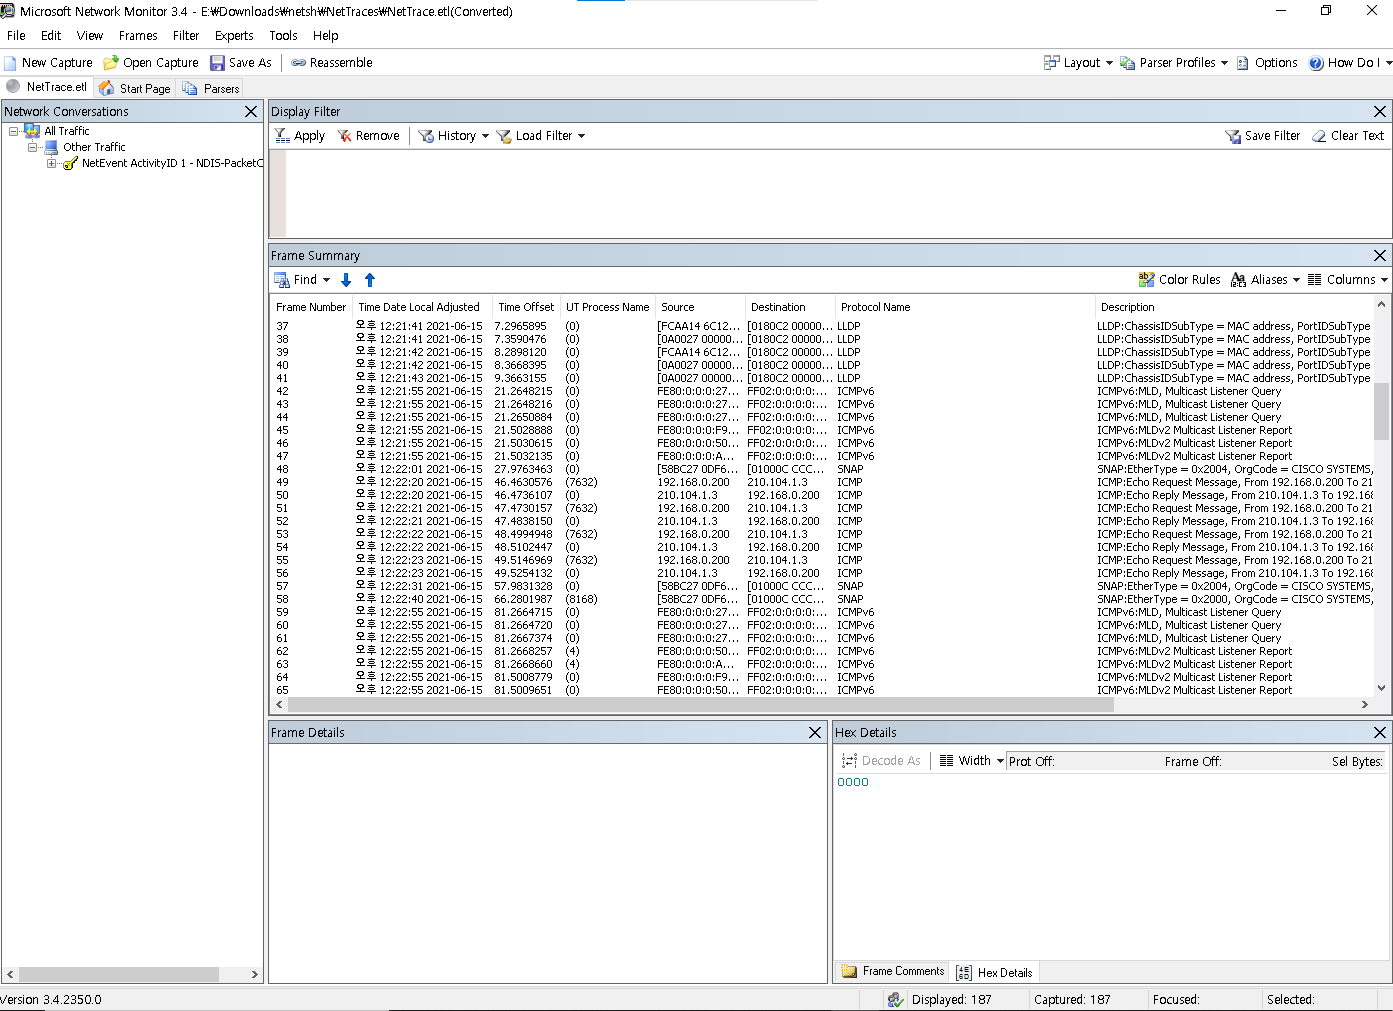Close the Frame Details pane
The height and width of the screenshot is (1011, 1393).
[815, 732]
